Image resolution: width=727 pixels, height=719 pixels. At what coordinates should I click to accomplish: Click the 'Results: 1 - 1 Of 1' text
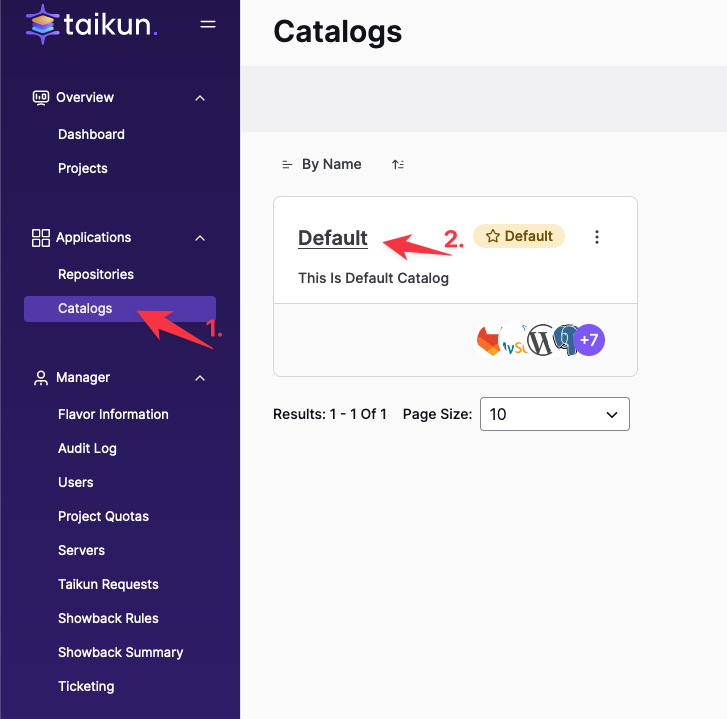(330, 414)
